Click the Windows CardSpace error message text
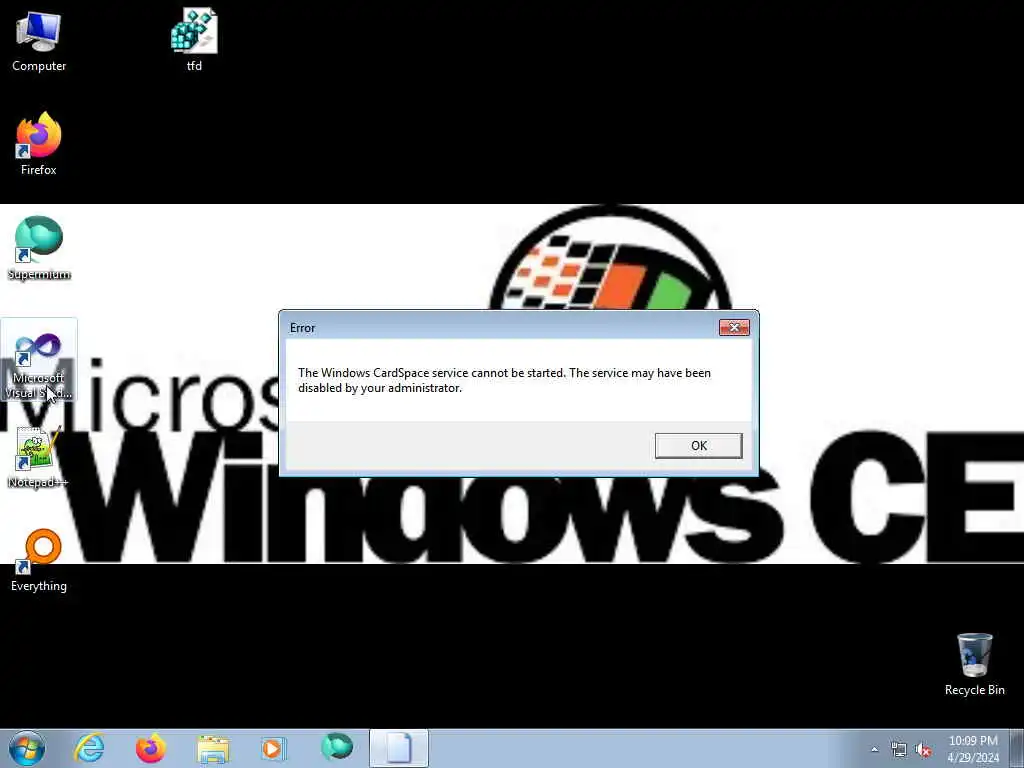1024x768 pixels. tap(504, 380)
